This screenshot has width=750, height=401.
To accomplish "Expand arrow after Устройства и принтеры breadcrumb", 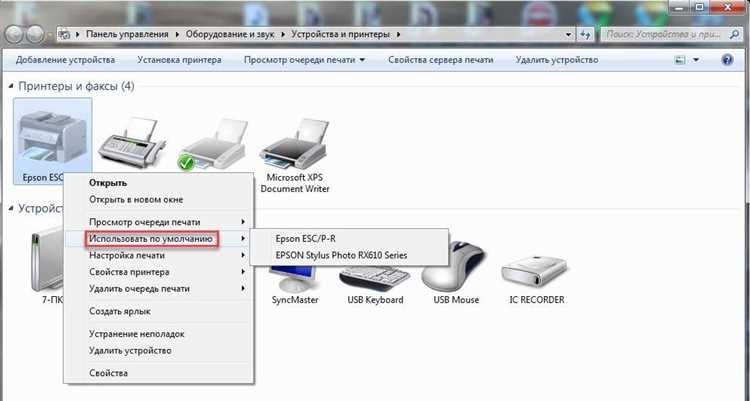I will tap(399, 34).
